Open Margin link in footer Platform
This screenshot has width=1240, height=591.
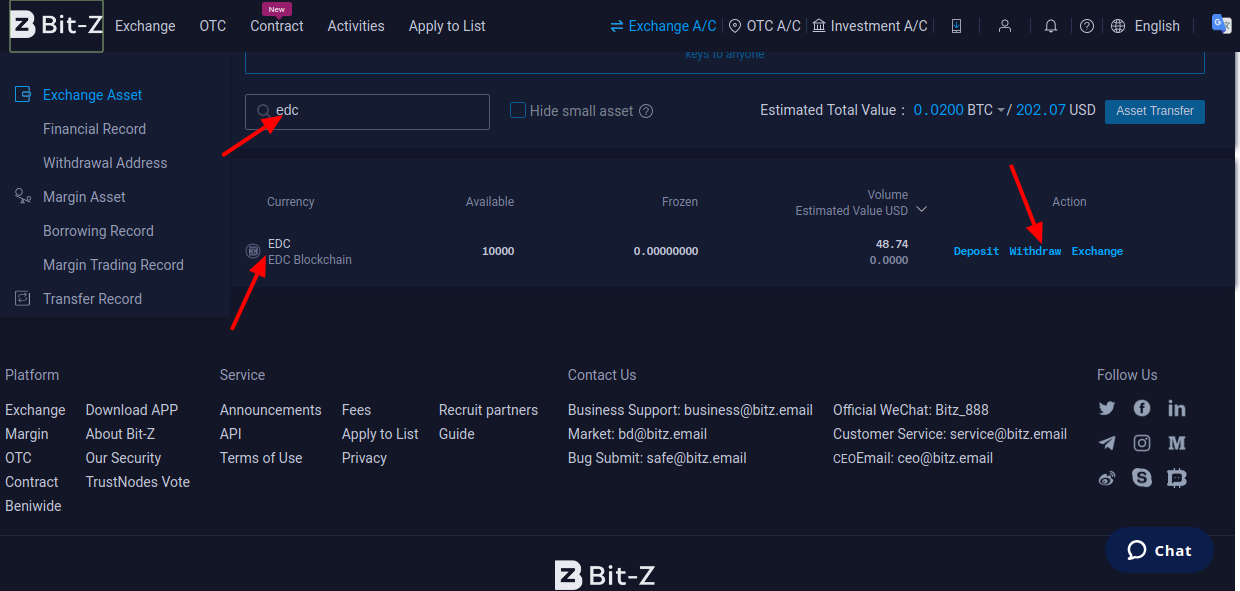click(x=27, y=434)
